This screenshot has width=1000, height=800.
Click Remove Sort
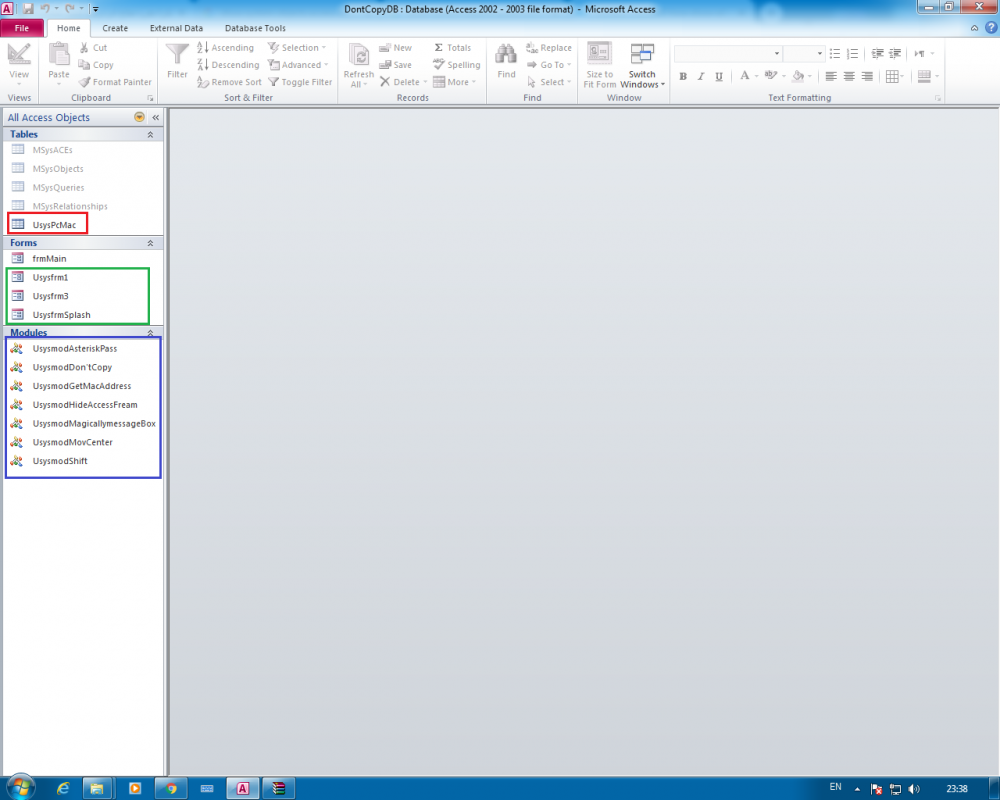[229, 82]
